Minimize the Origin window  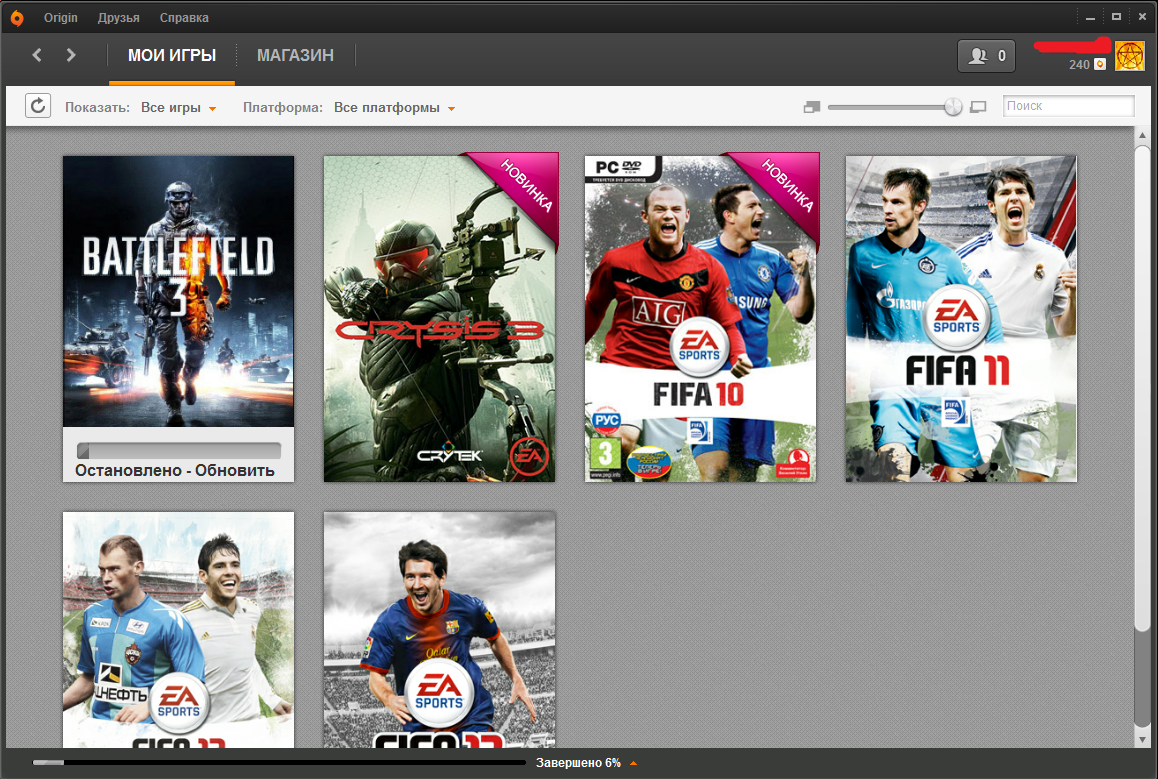pyautogui.click(x=1090, y=17)
